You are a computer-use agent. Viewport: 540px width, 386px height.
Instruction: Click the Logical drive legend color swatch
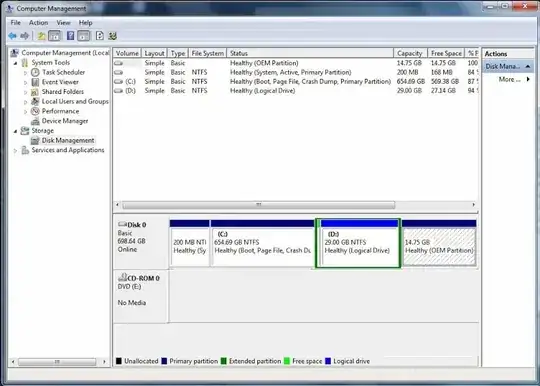tap(328, 361)
